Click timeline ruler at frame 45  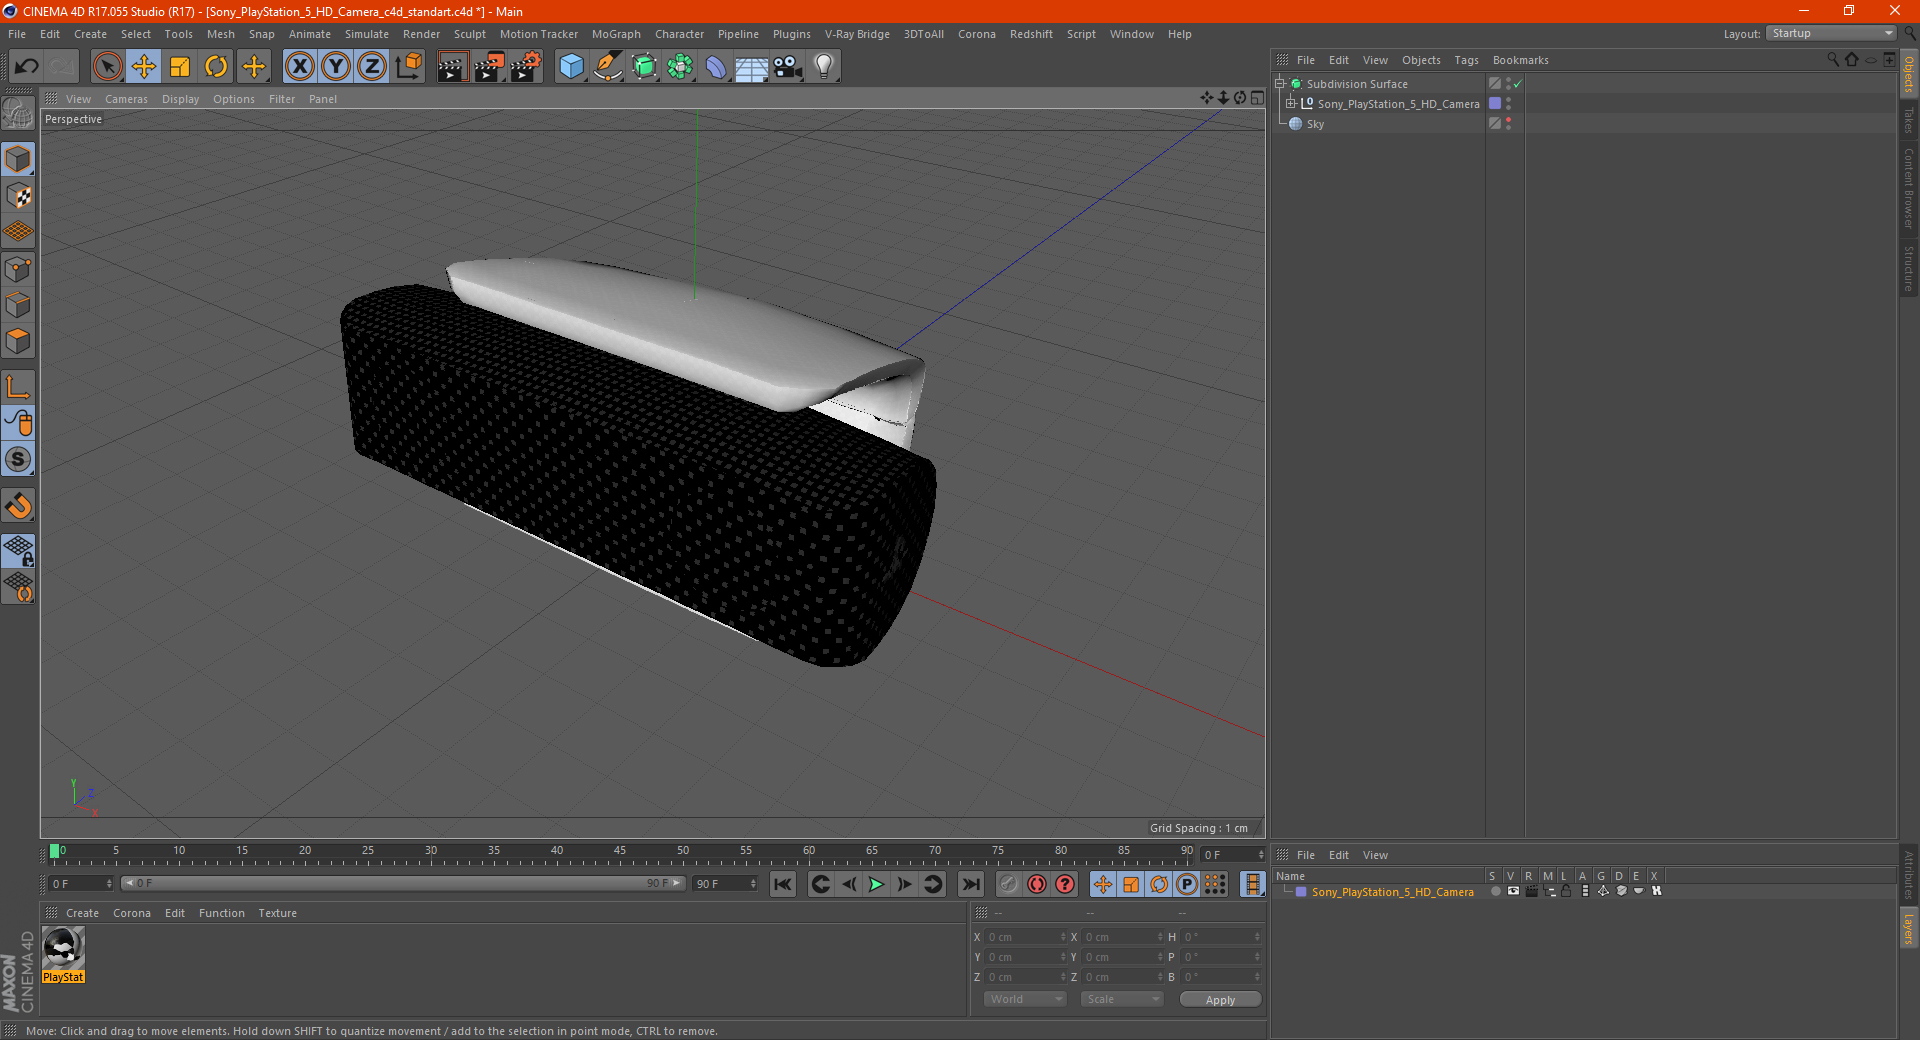click(x=620, y=853)
